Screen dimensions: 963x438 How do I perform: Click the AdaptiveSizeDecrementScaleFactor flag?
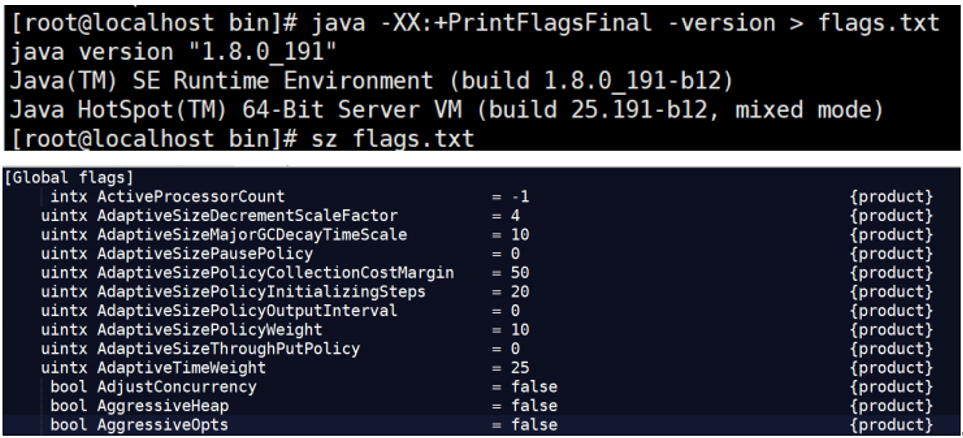(x=247, y=216)
